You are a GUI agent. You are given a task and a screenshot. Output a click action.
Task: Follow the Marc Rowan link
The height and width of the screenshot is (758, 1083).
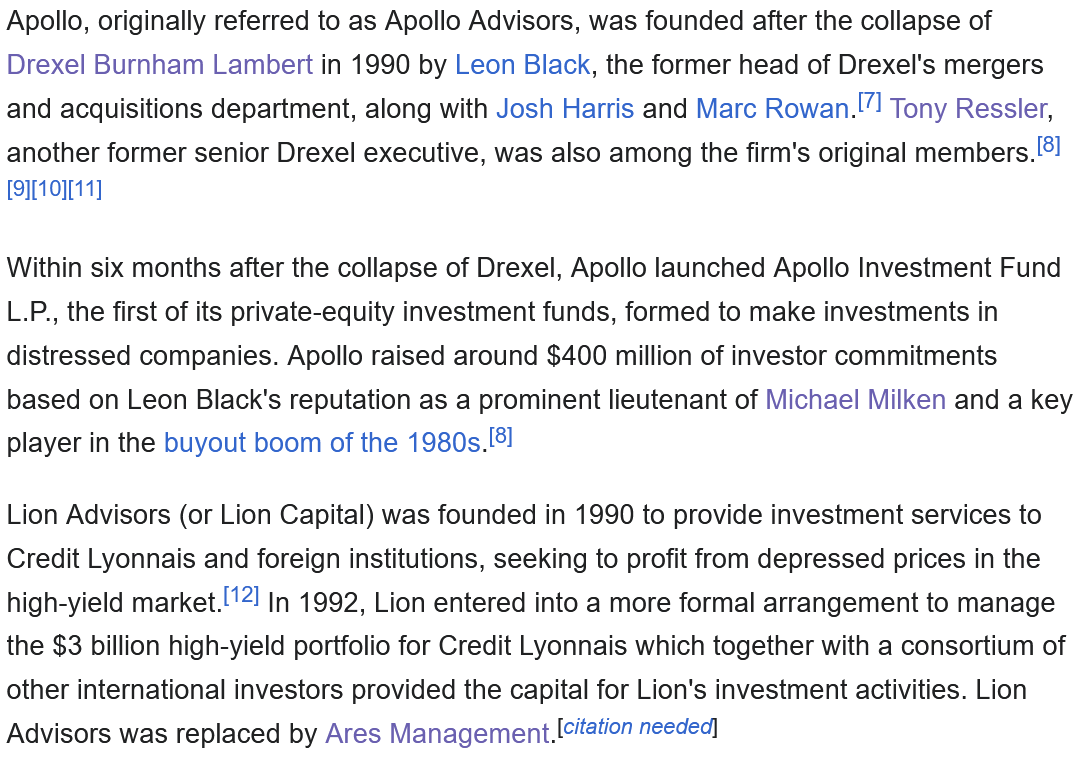coord(772,109)
